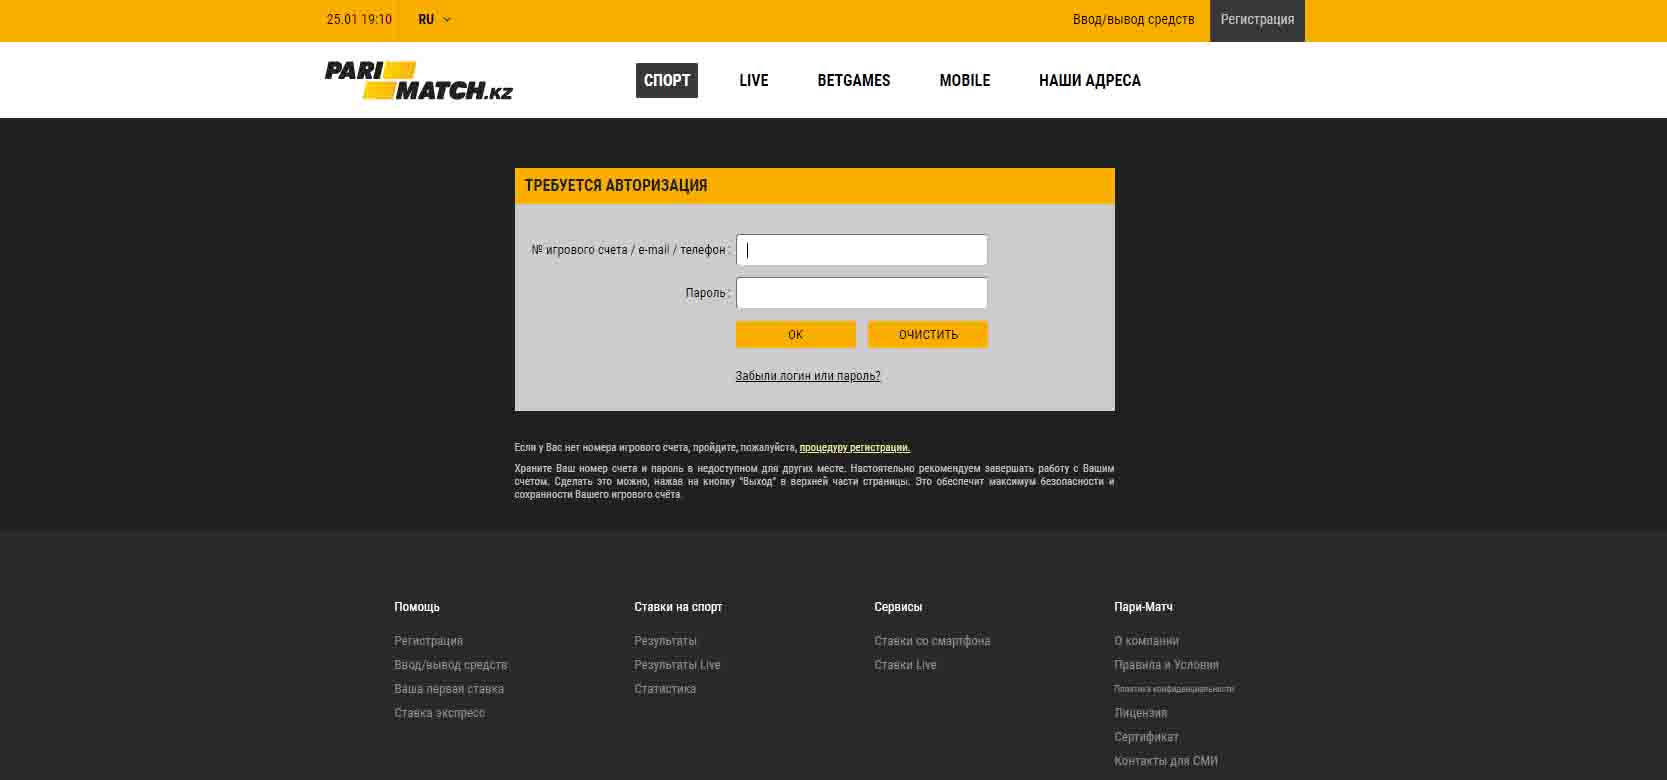
Task: Open Ставки со смартфона footer link
Action: click(932, 641)
